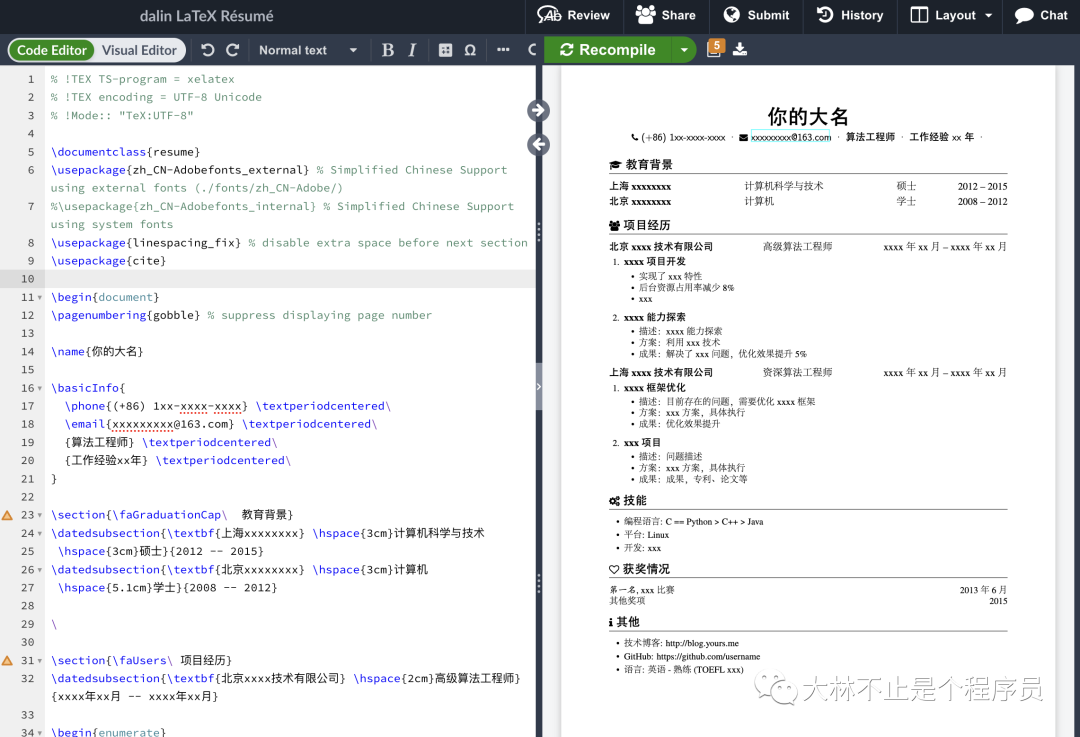Fold the \datedsubsection at line 24
The width and height of the screenshot is (1080, 737).
40,534
